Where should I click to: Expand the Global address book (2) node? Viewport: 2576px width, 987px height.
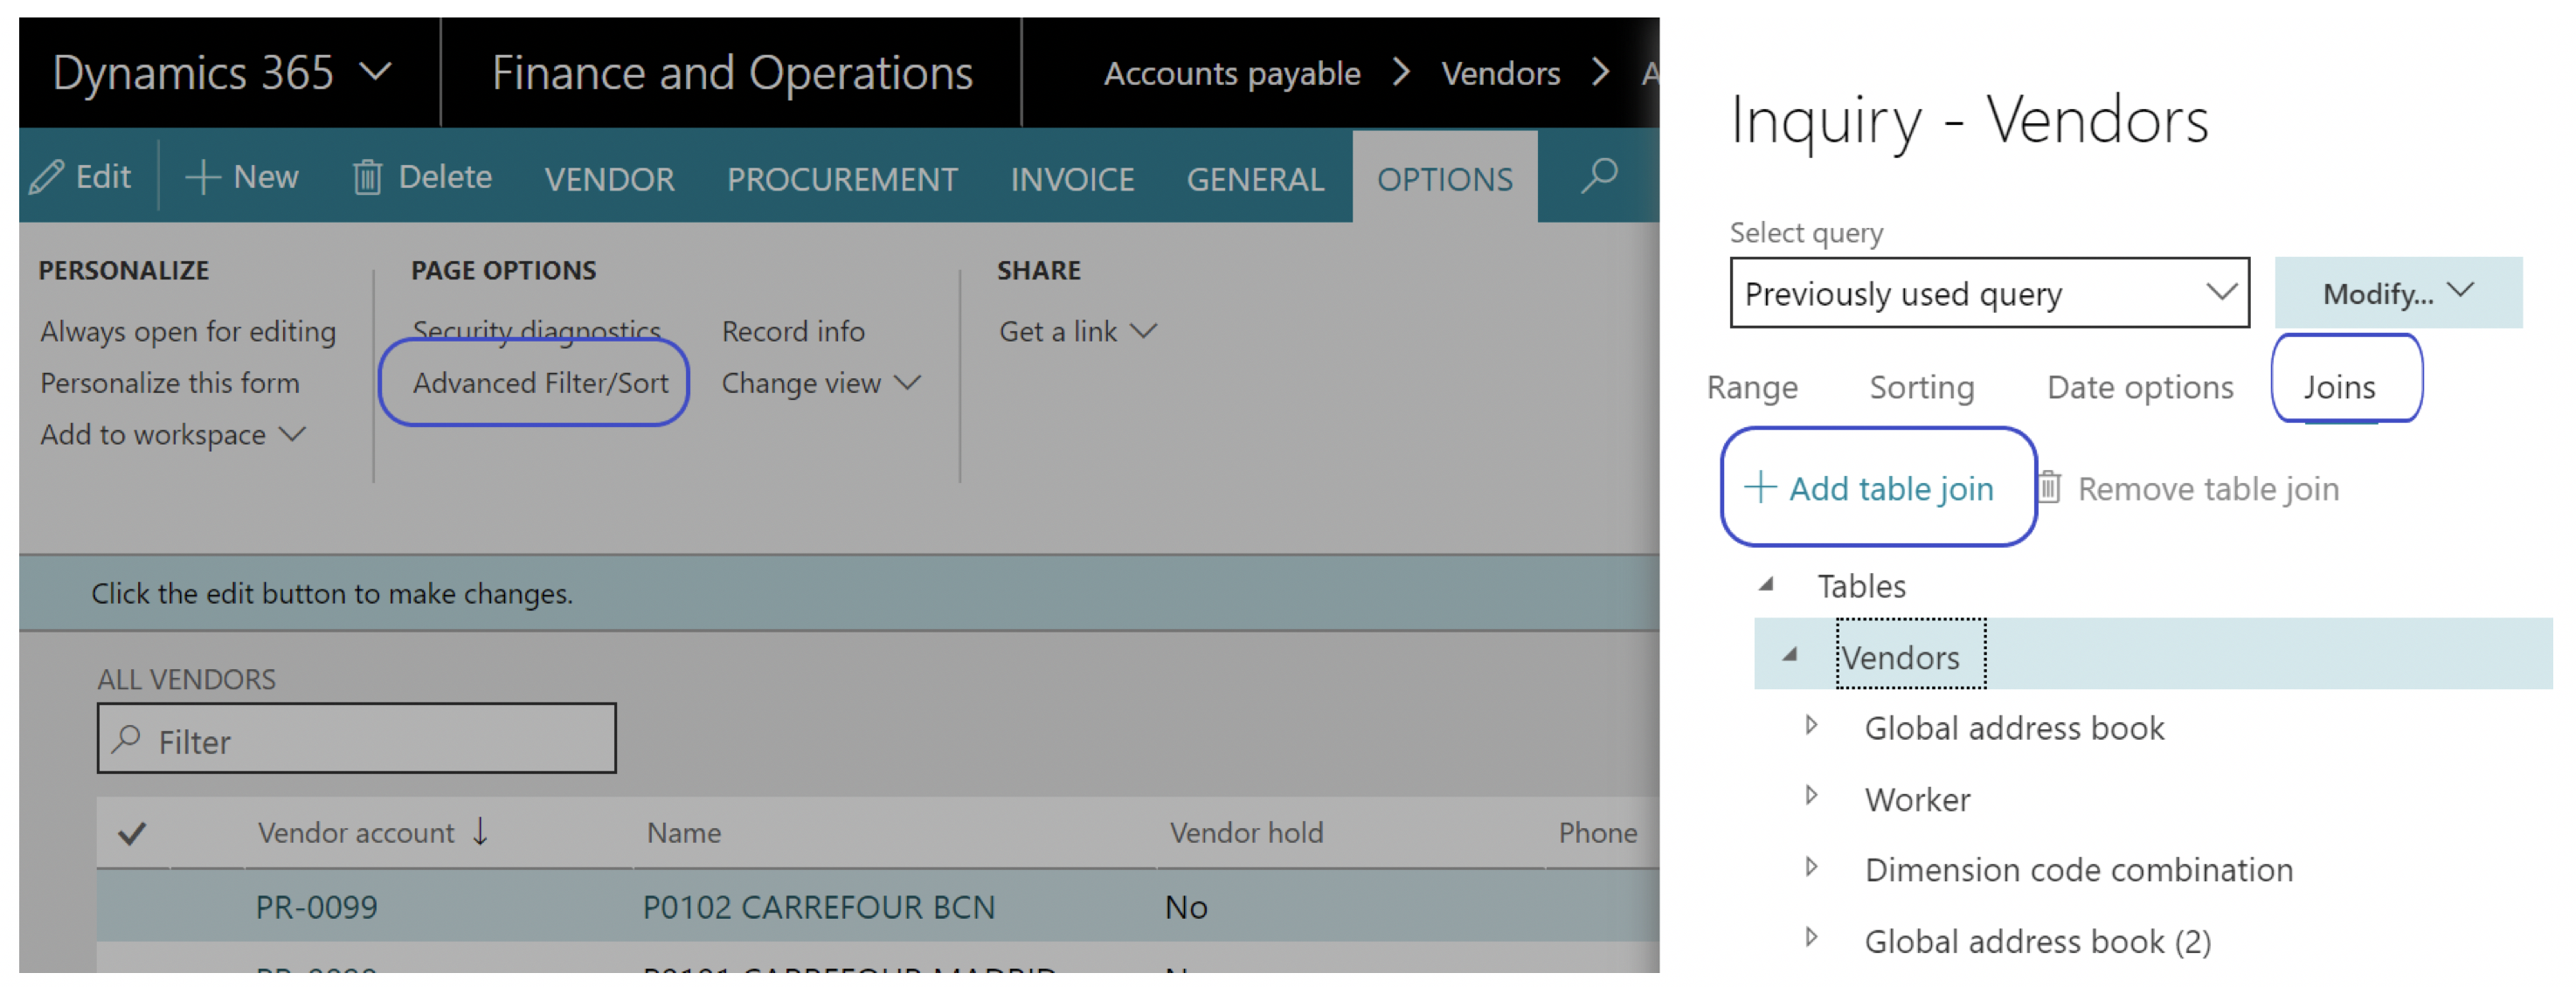[1811, 938]
